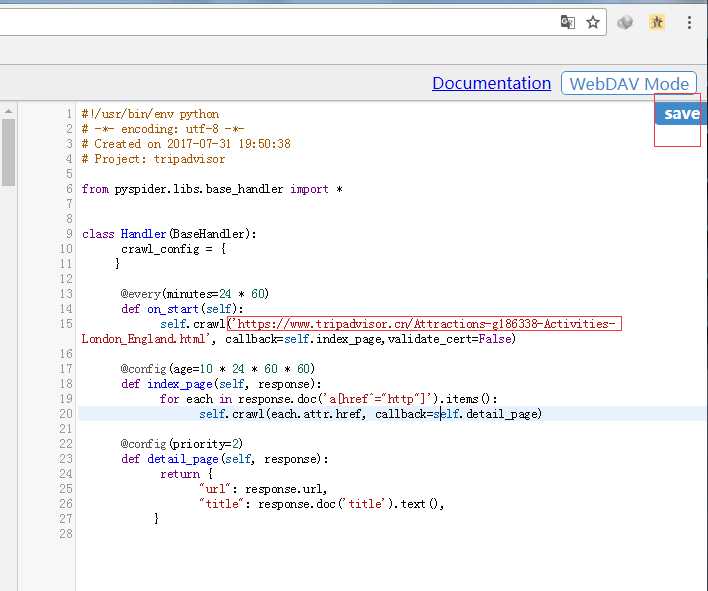This screenshot has width=708, height=591.
Task: Click the '@config(priority=2)' decorator
Action: tap(182, 444)
